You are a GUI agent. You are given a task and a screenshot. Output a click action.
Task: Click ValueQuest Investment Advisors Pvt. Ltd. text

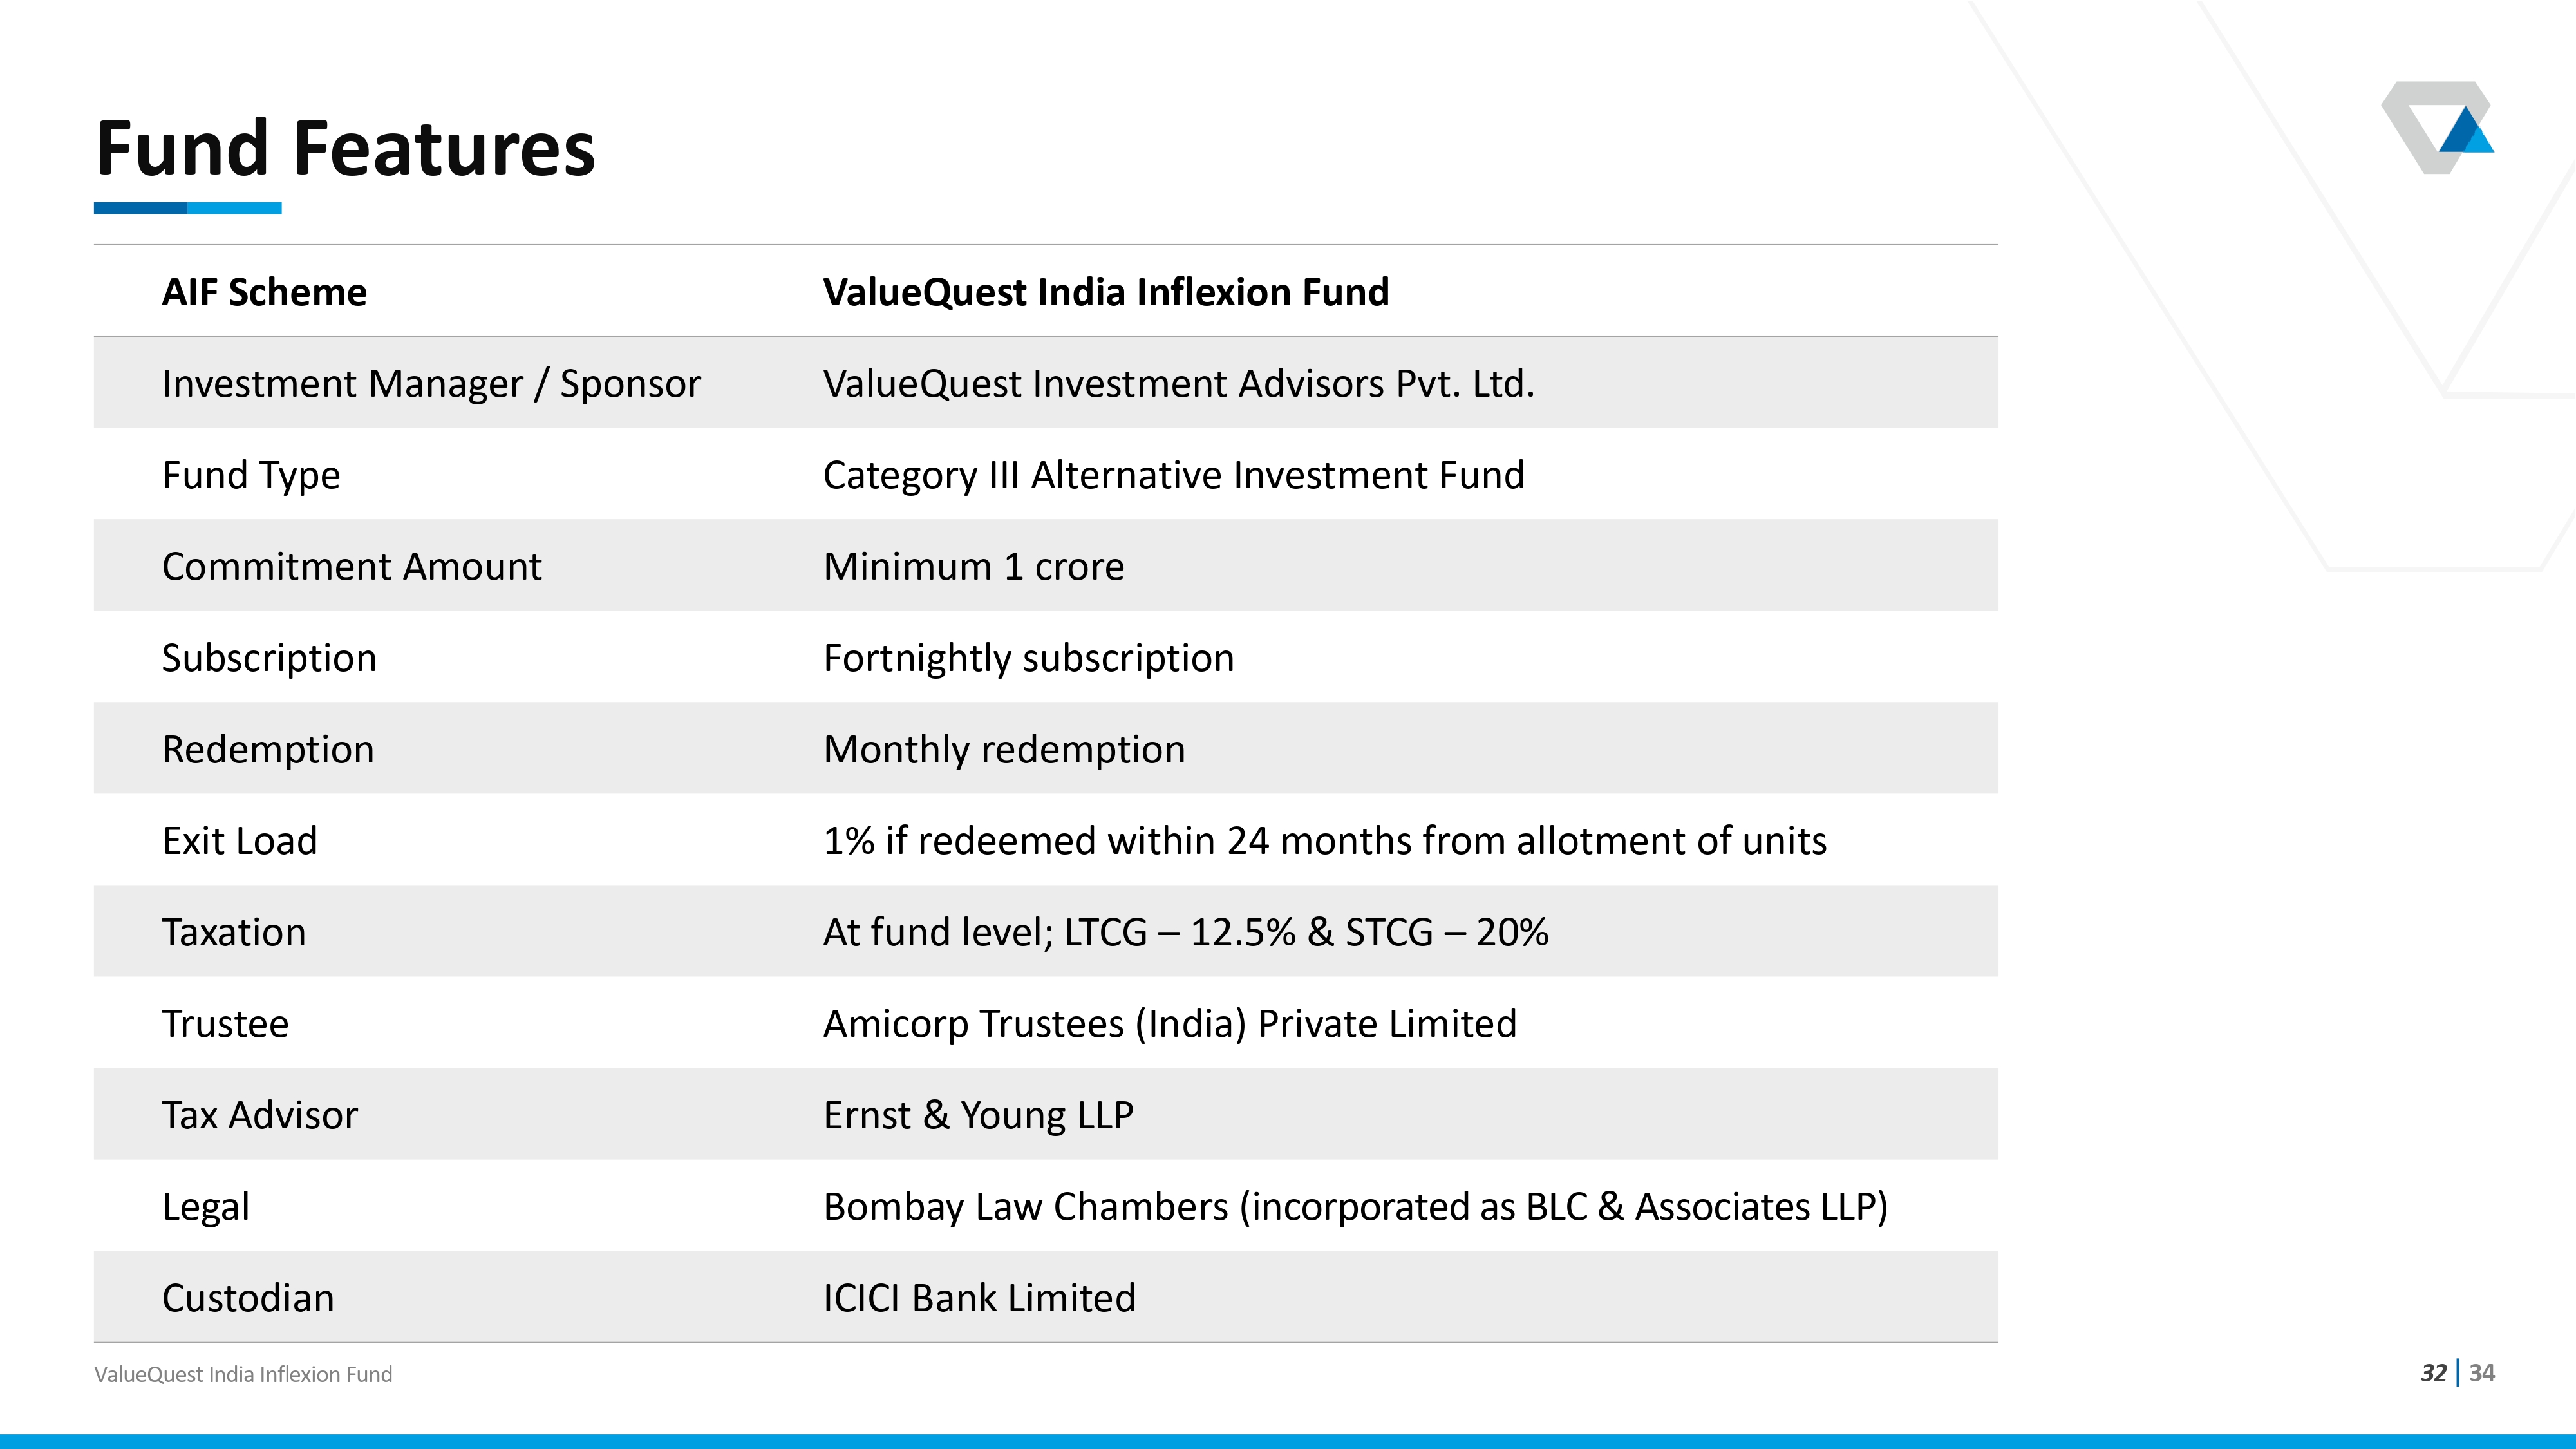pyautogui.click(x=1179, y=384)
